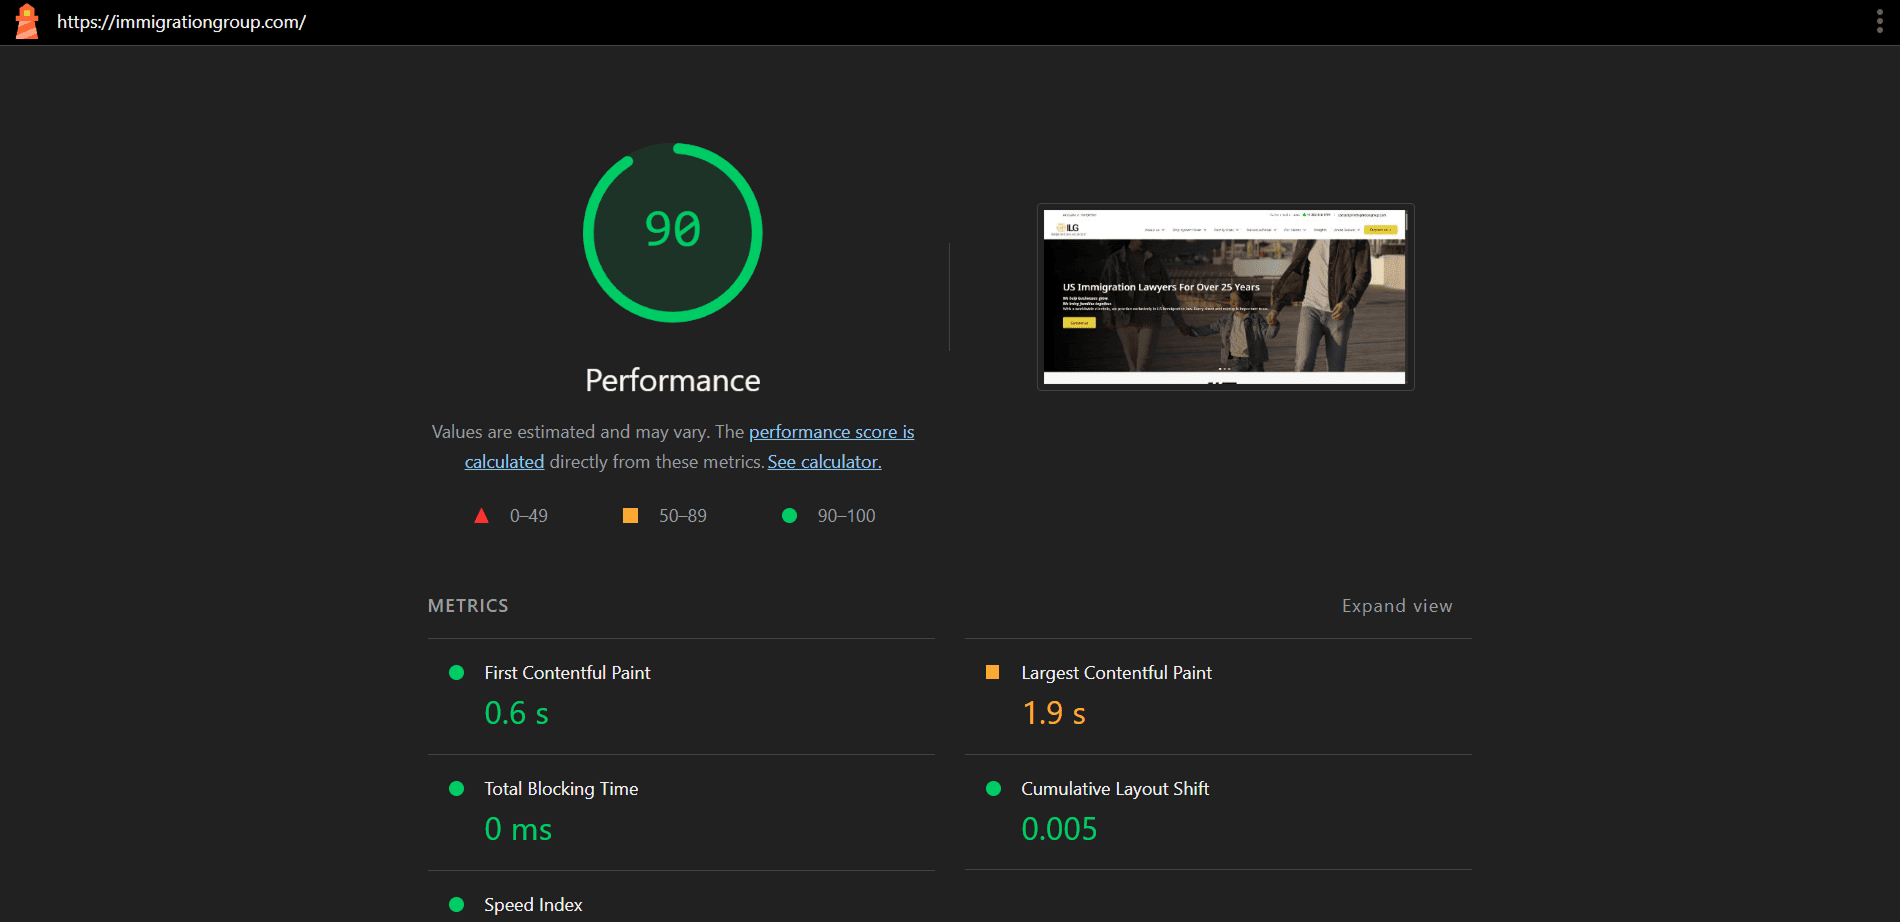Click Total Blocking Time green status dot

[457, 789]
